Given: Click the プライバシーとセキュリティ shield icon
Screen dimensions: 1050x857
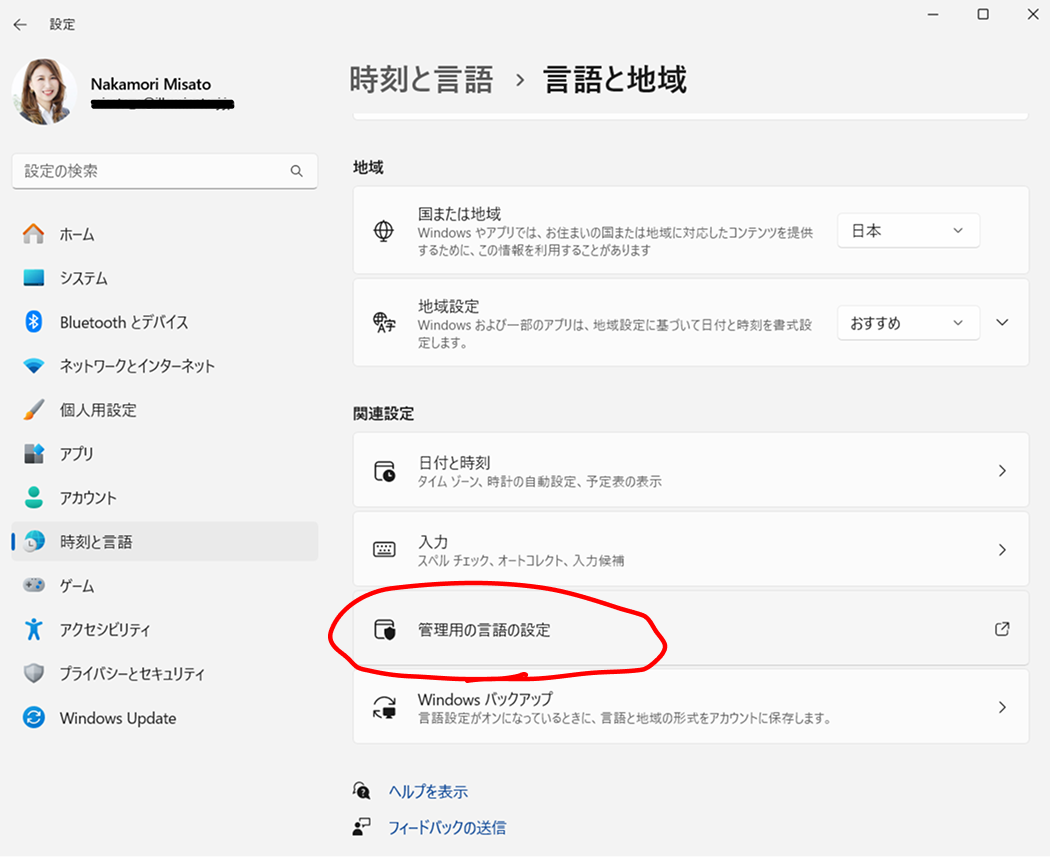Looking at the screenshot, I should coord(33,674).
